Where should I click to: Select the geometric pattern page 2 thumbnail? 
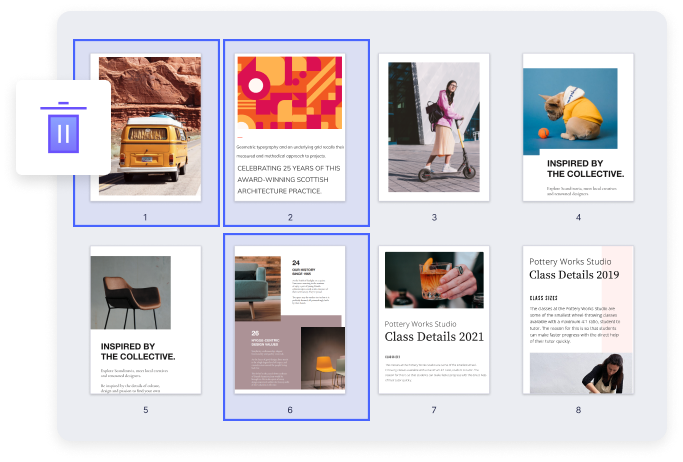[289, 127]
